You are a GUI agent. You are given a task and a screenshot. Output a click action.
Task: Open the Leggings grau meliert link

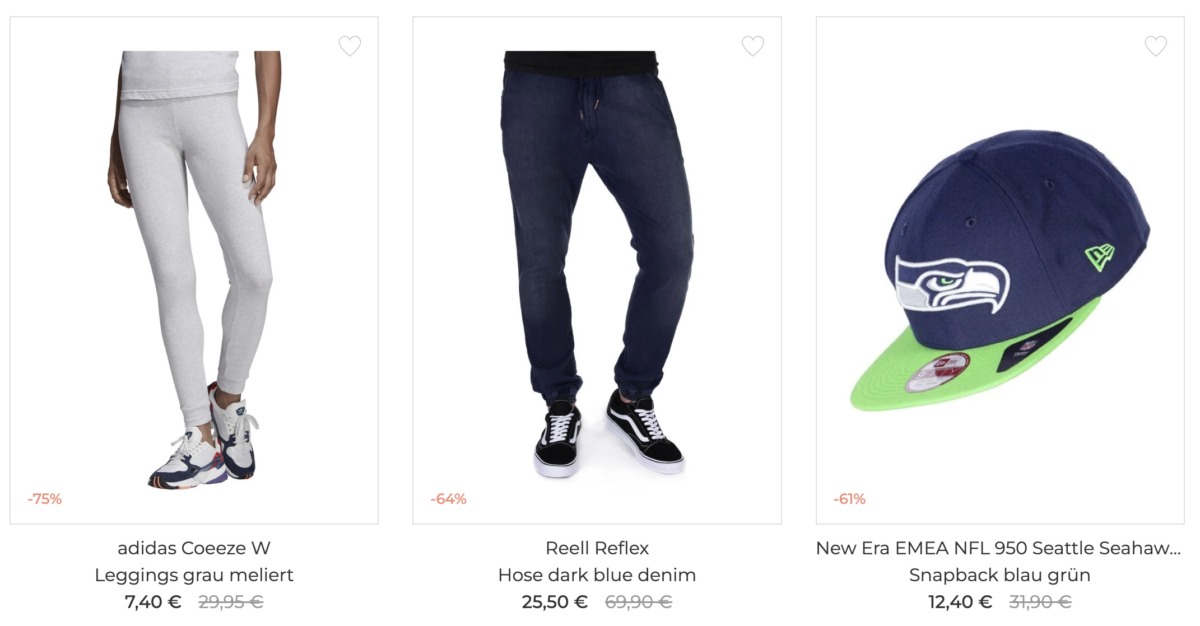click(194, 575)
